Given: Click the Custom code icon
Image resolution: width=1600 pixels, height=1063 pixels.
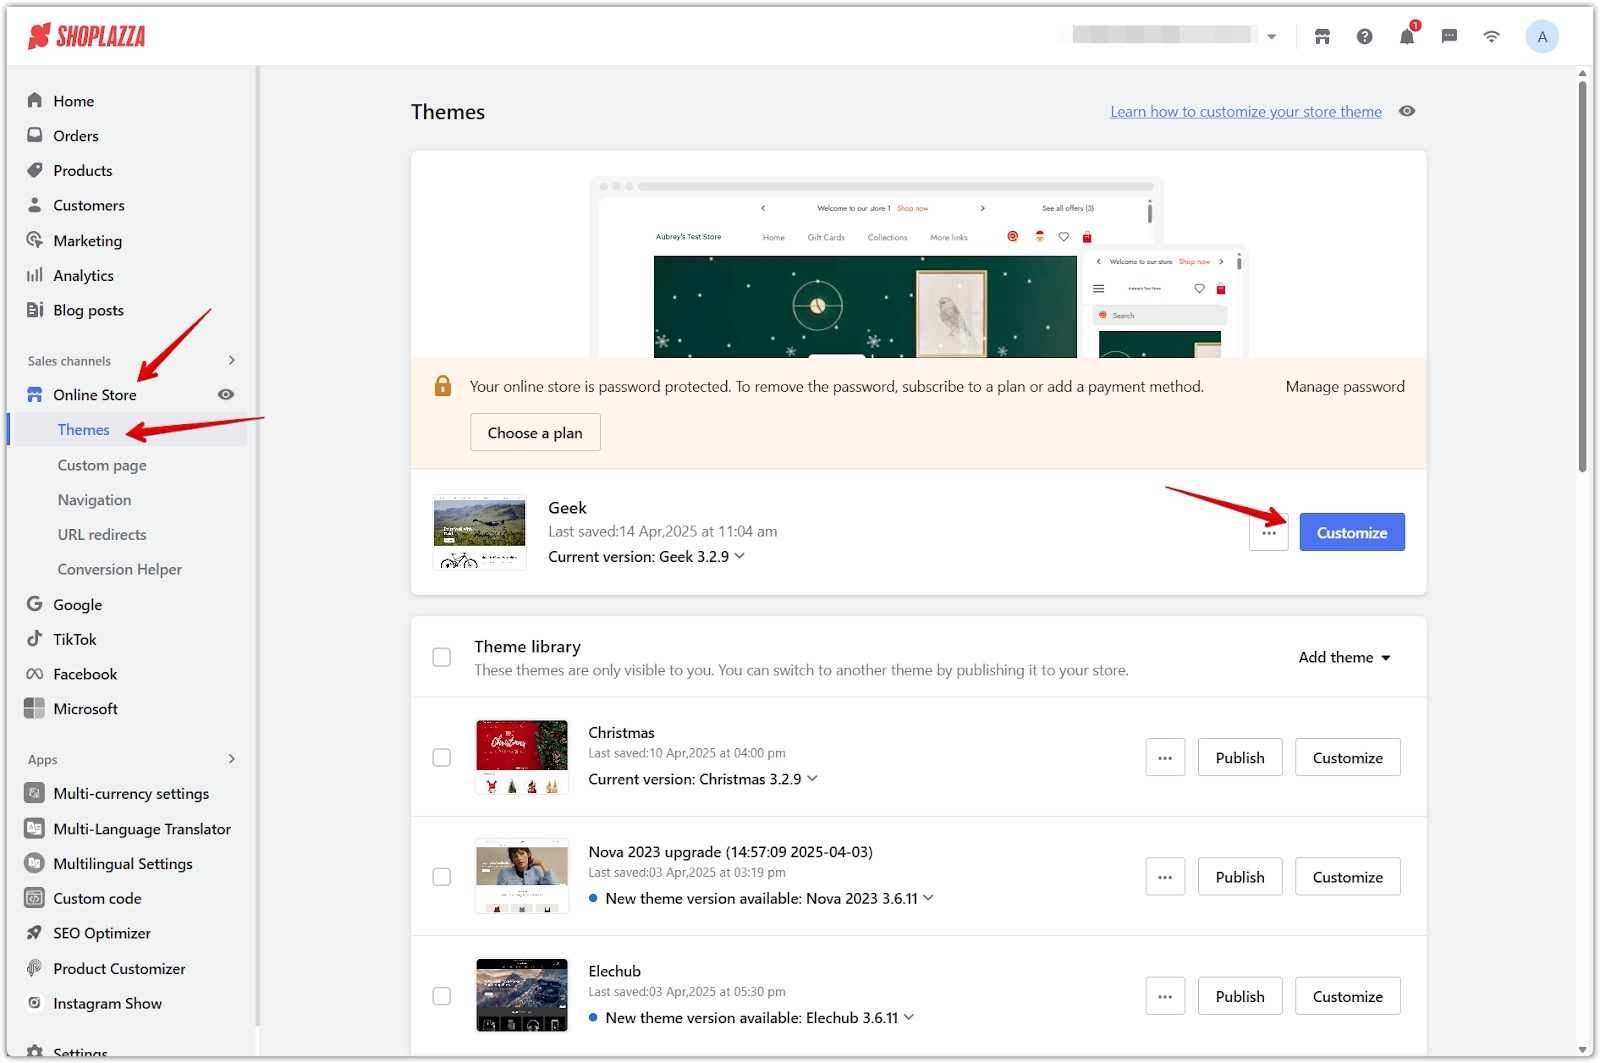Looking at the screenshot, I should [x=35, y=898].
